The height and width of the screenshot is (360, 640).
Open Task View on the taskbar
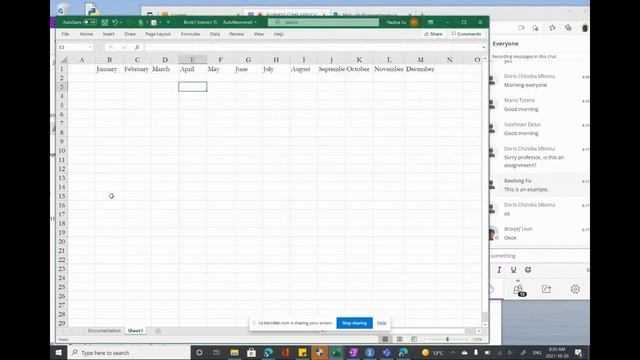point(216,352)
